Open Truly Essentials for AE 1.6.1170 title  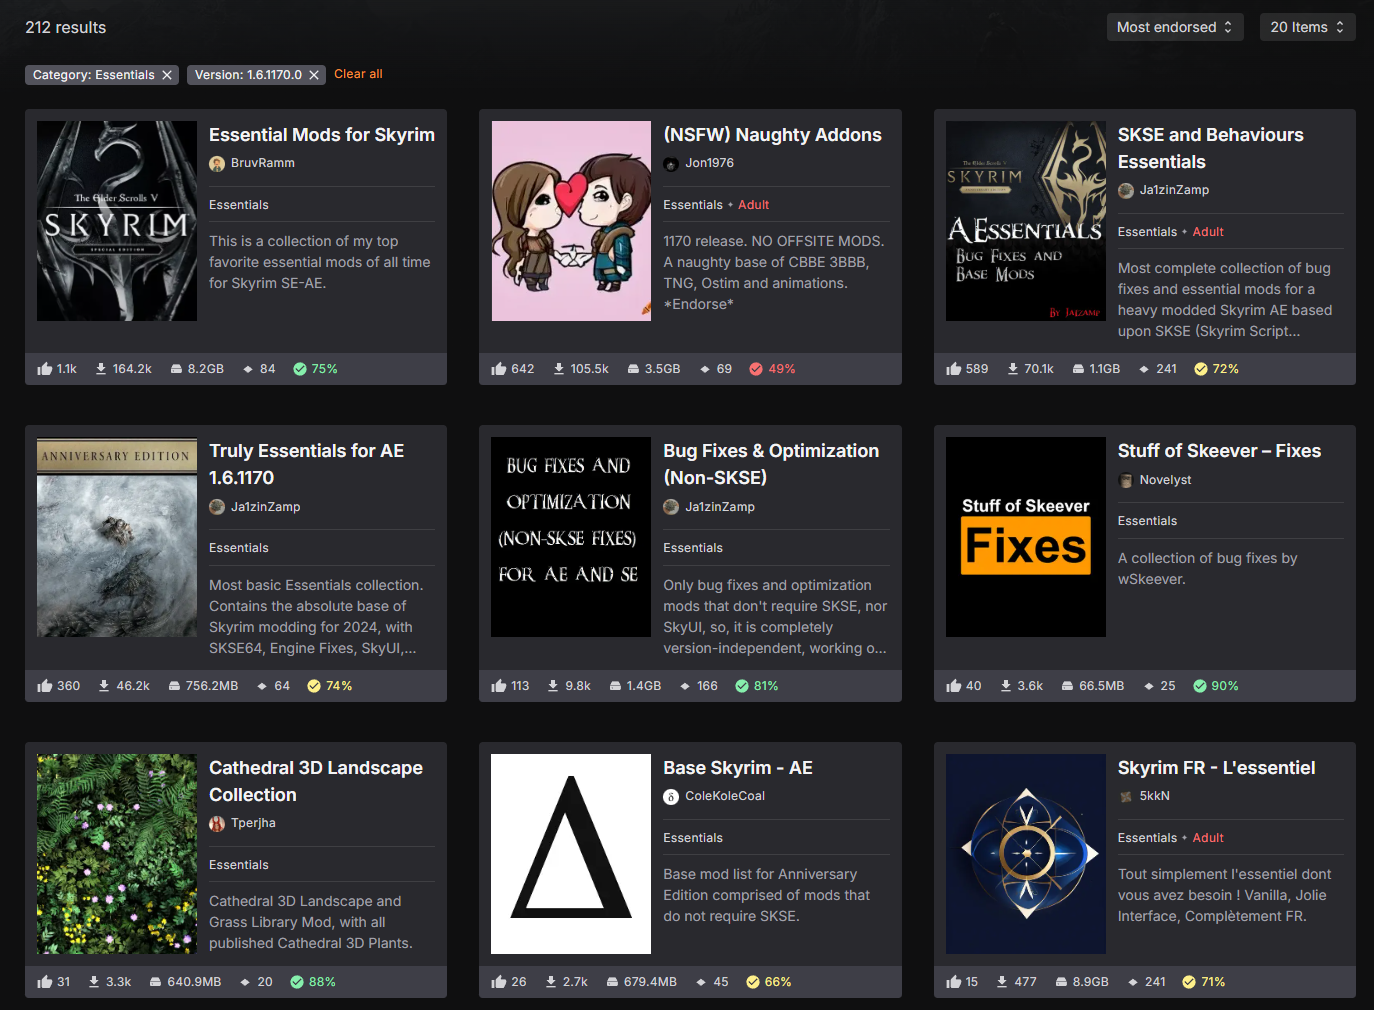[x=306, y=464]
